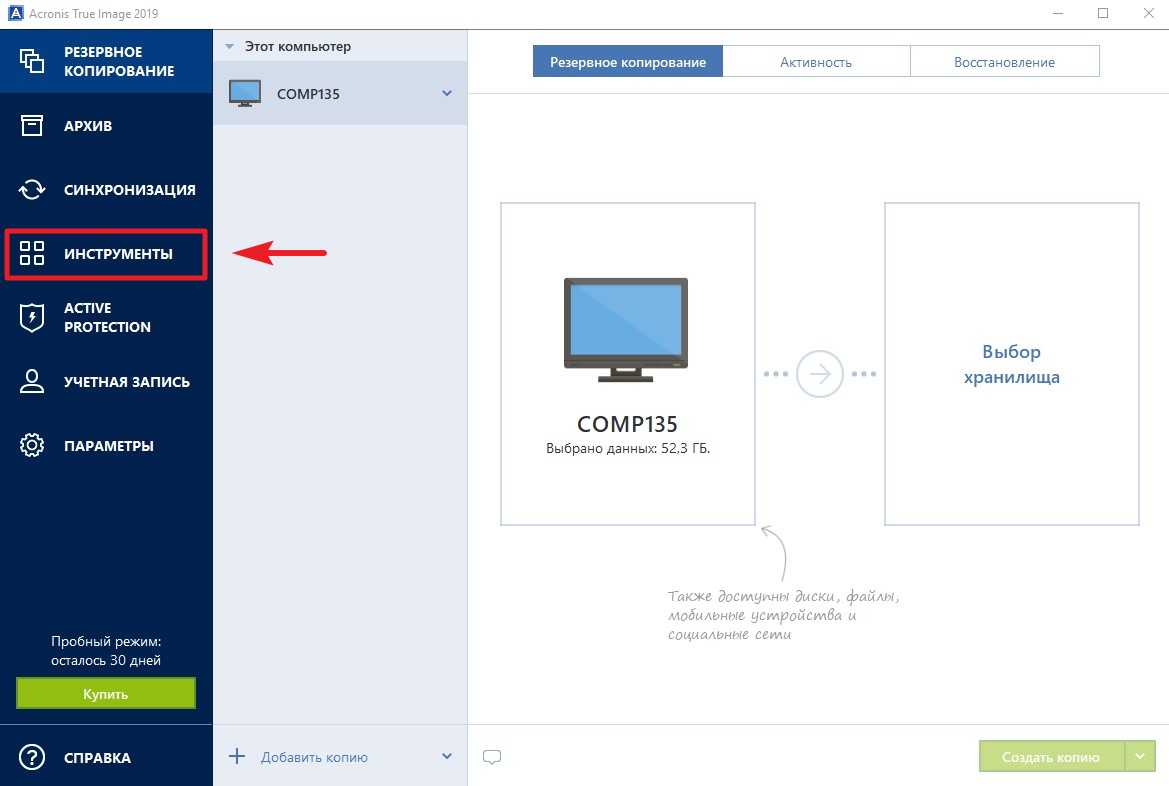Open the Инструменты section label
This screenshot has width=1169, height=786.
(x=118, y=254)
